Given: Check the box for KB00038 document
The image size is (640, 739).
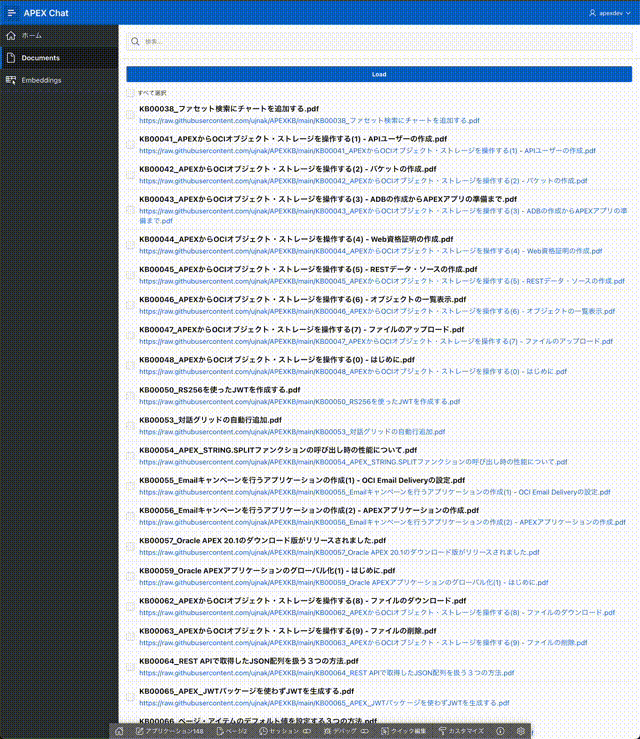Looking at the screenshot, I should 131,115.
